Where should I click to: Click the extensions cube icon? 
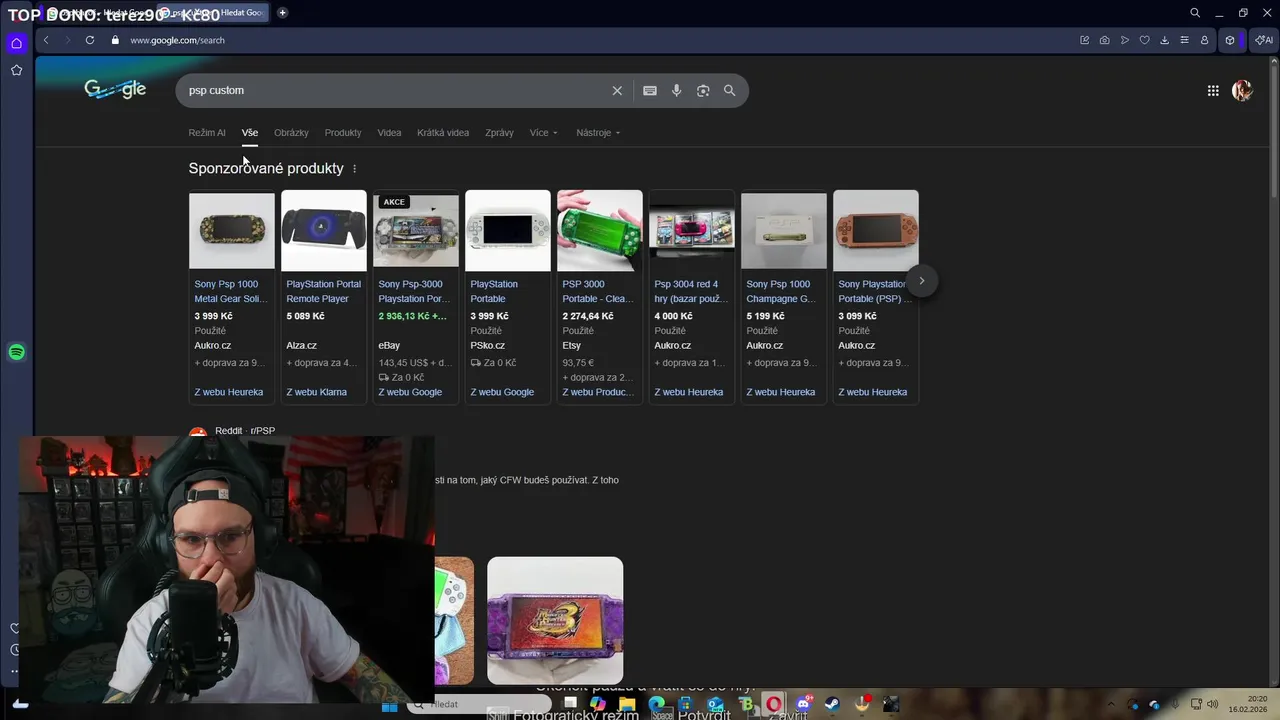pyautogui.click(x=1230, y=40)
